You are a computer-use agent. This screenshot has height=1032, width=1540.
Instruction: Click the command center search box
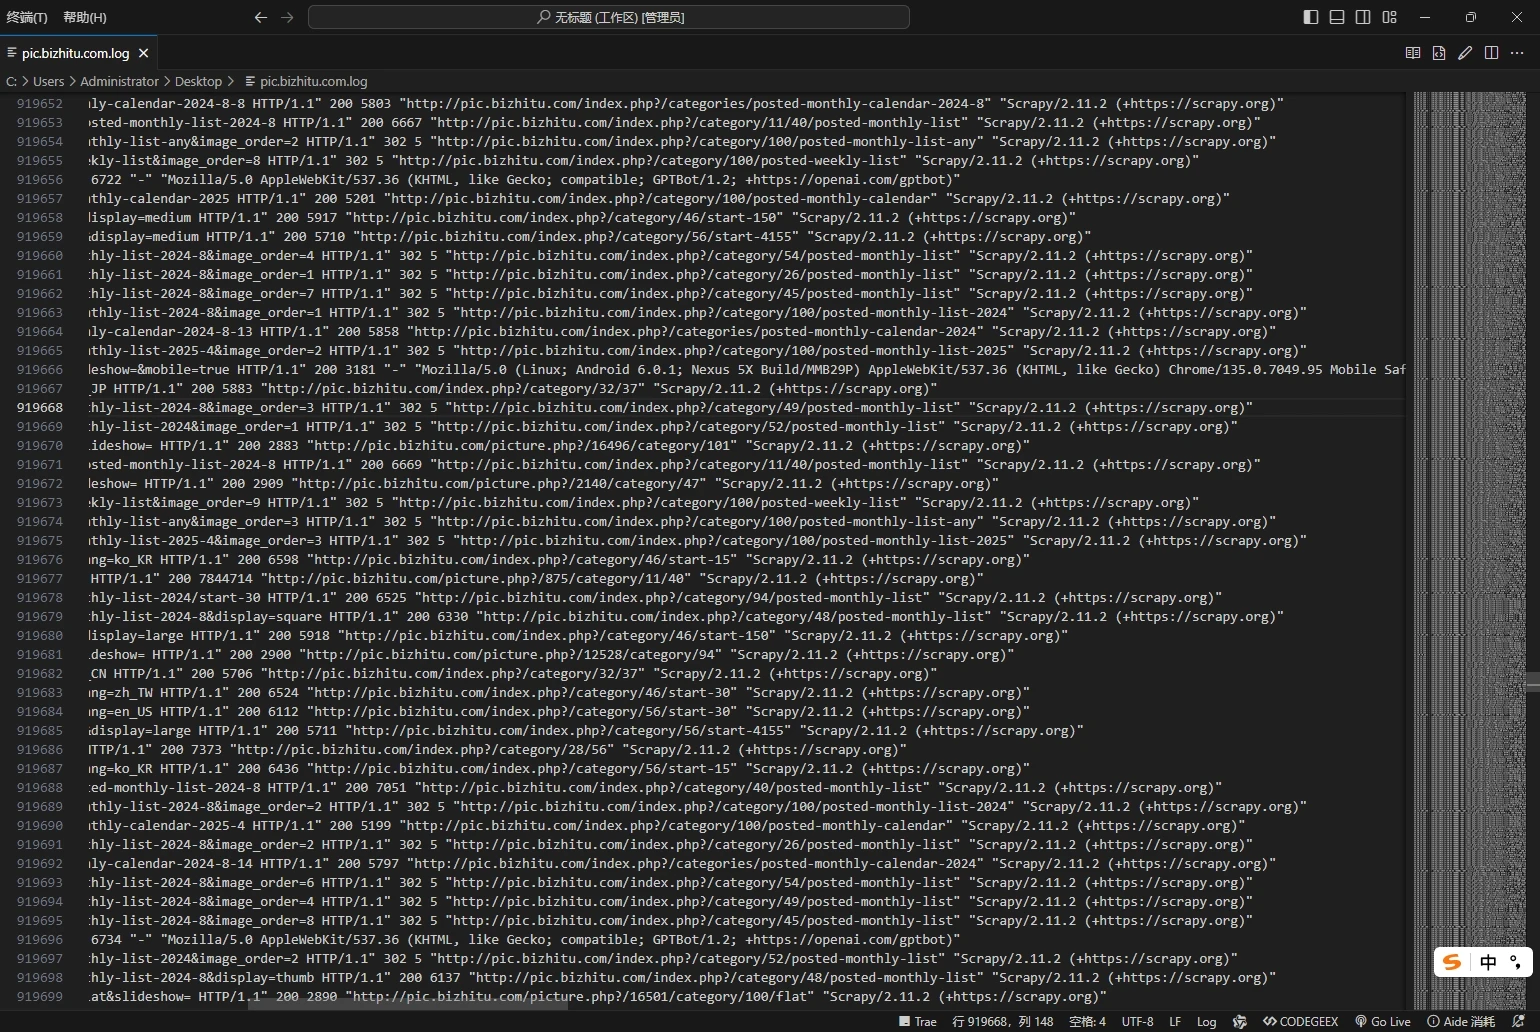click(609, 17)
